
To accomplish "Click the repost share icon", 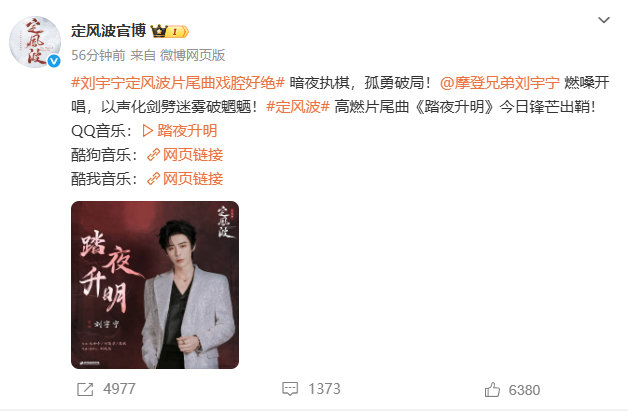I will point(85,389).
